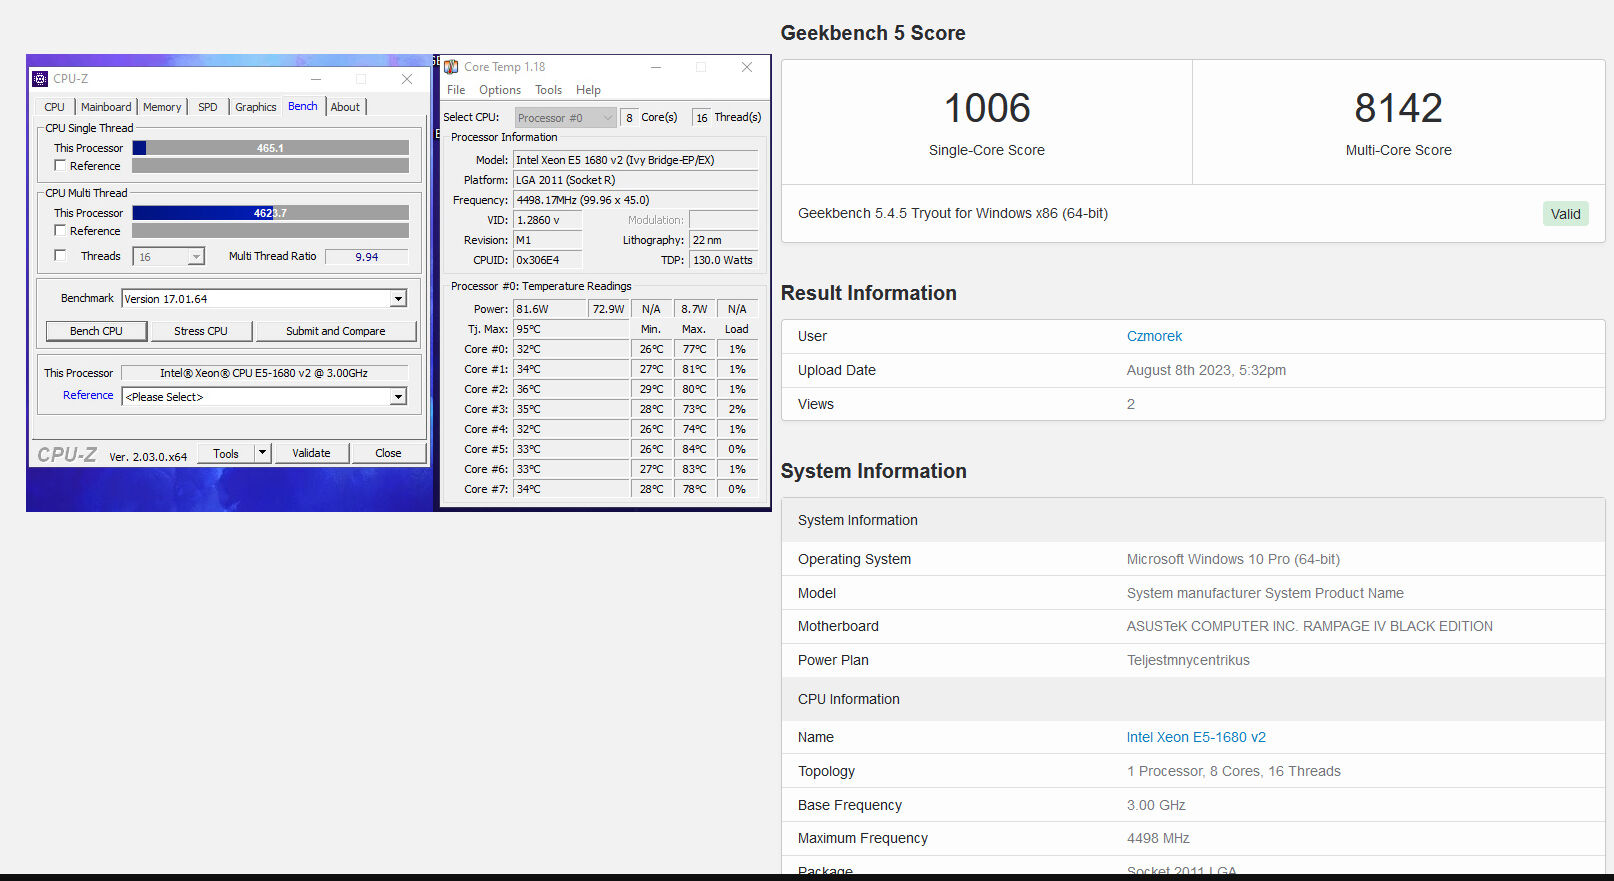Click the Core Temp Model field
The width and height of the screenshot is (1614, 881).
[636, 160]
